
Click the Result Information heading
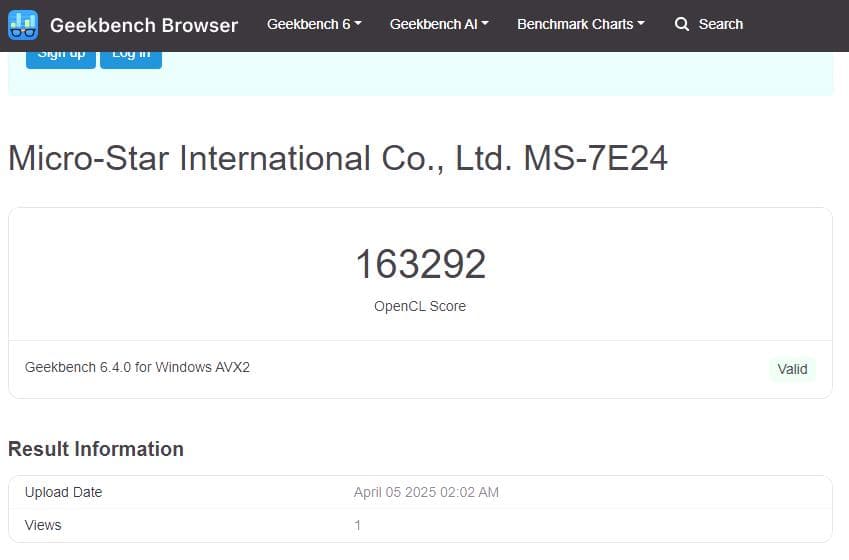(96, 449)
